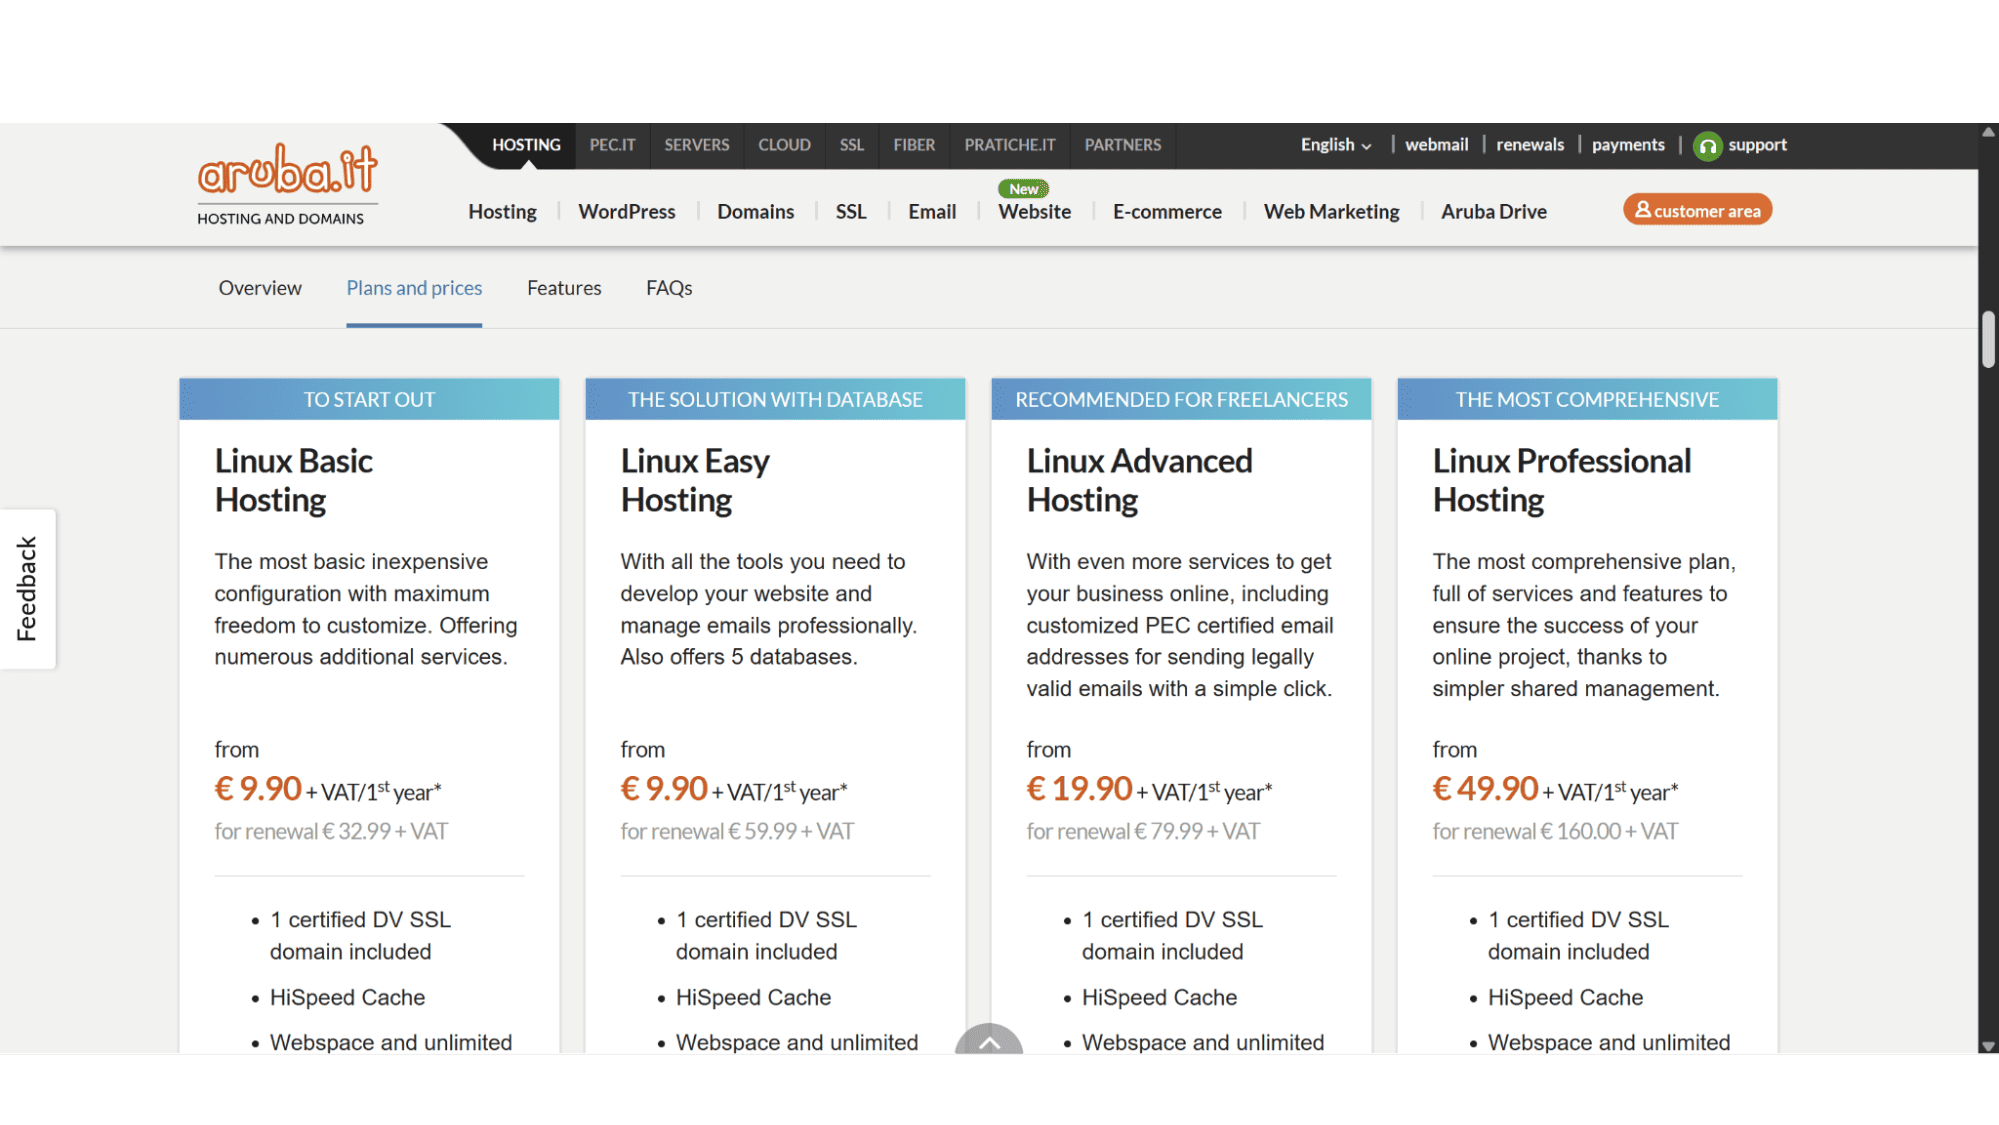Open the support link text

coord(1757,145)
